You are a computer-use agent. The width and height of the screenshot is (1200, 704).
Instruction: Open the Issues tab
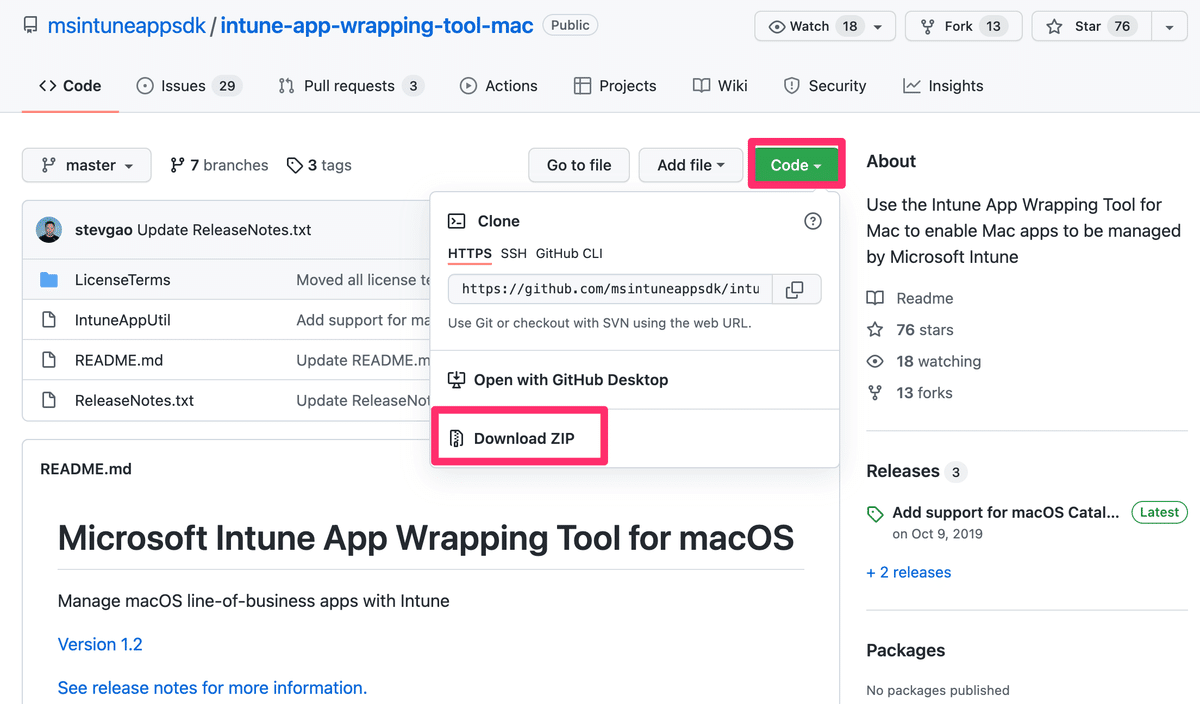click(x=187, y=86)
